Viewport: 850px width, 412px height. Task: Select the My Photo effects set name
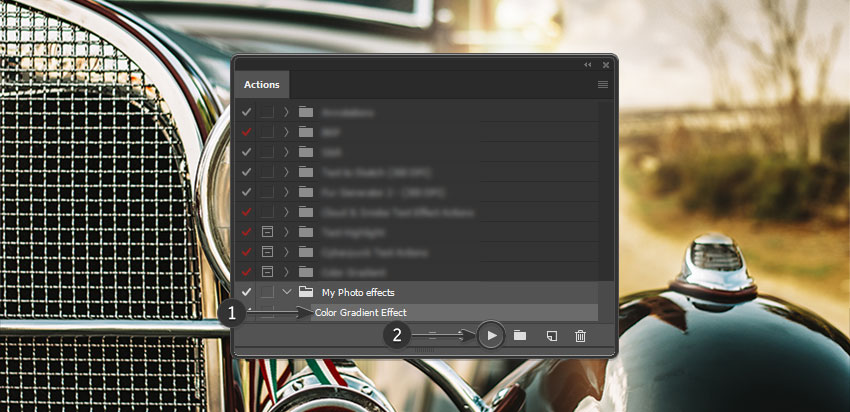[358, 292]
